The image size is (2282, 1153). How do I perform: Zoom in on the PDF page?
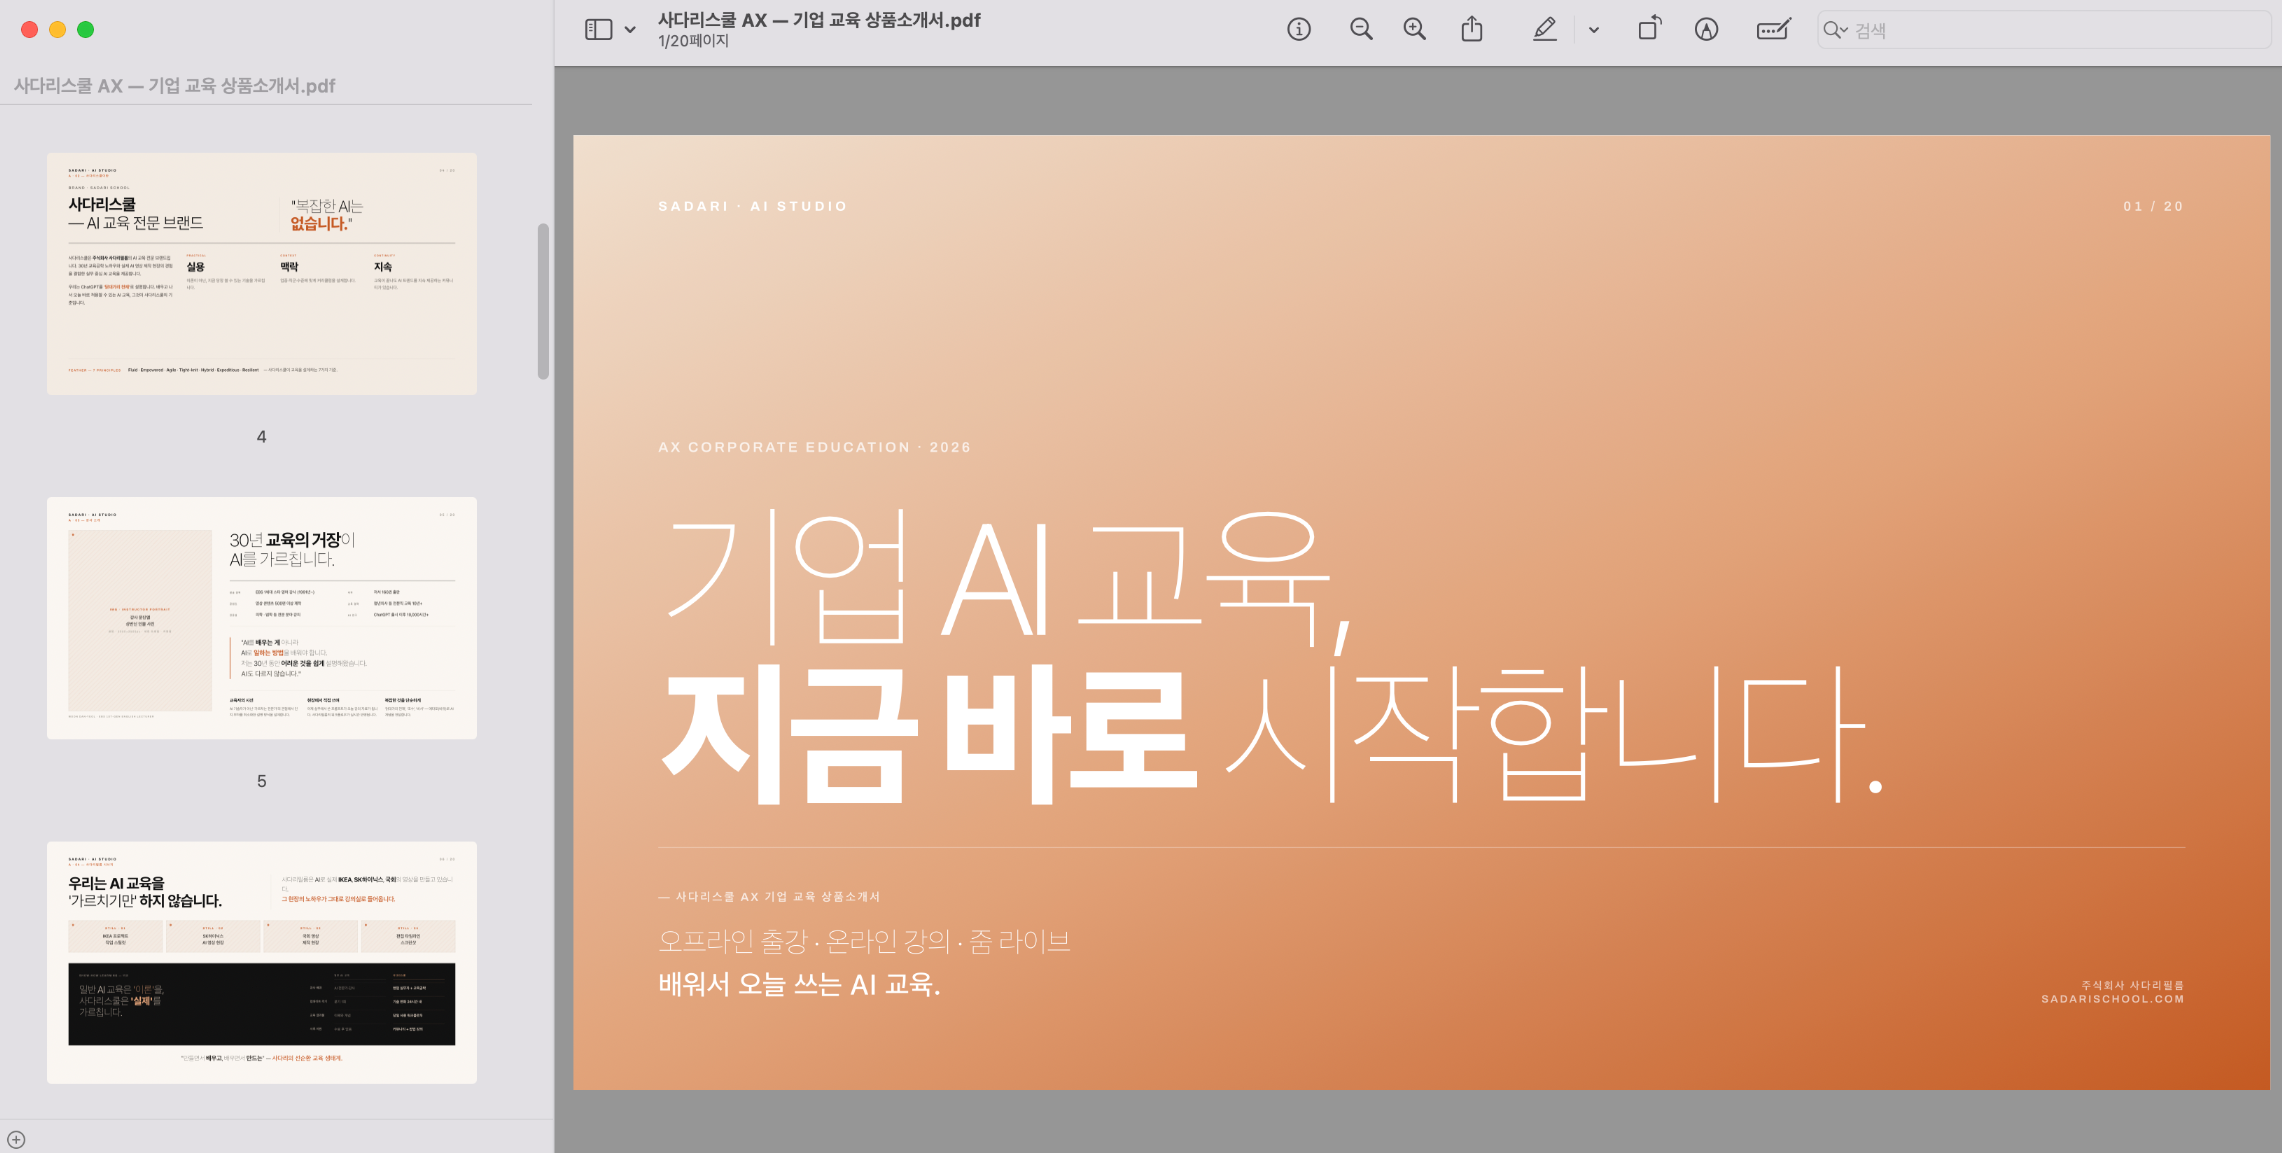1414,29
